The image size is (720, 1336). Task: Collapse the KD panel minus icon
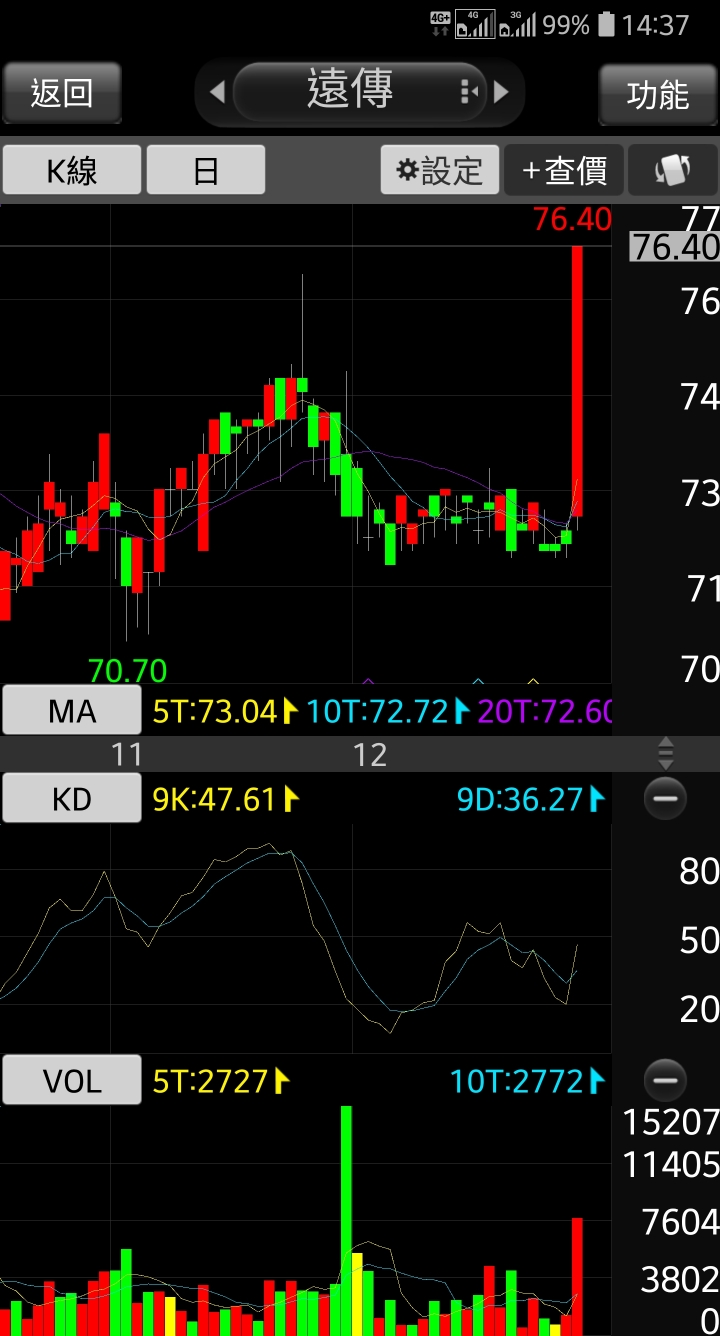click(x=665, y=798)
